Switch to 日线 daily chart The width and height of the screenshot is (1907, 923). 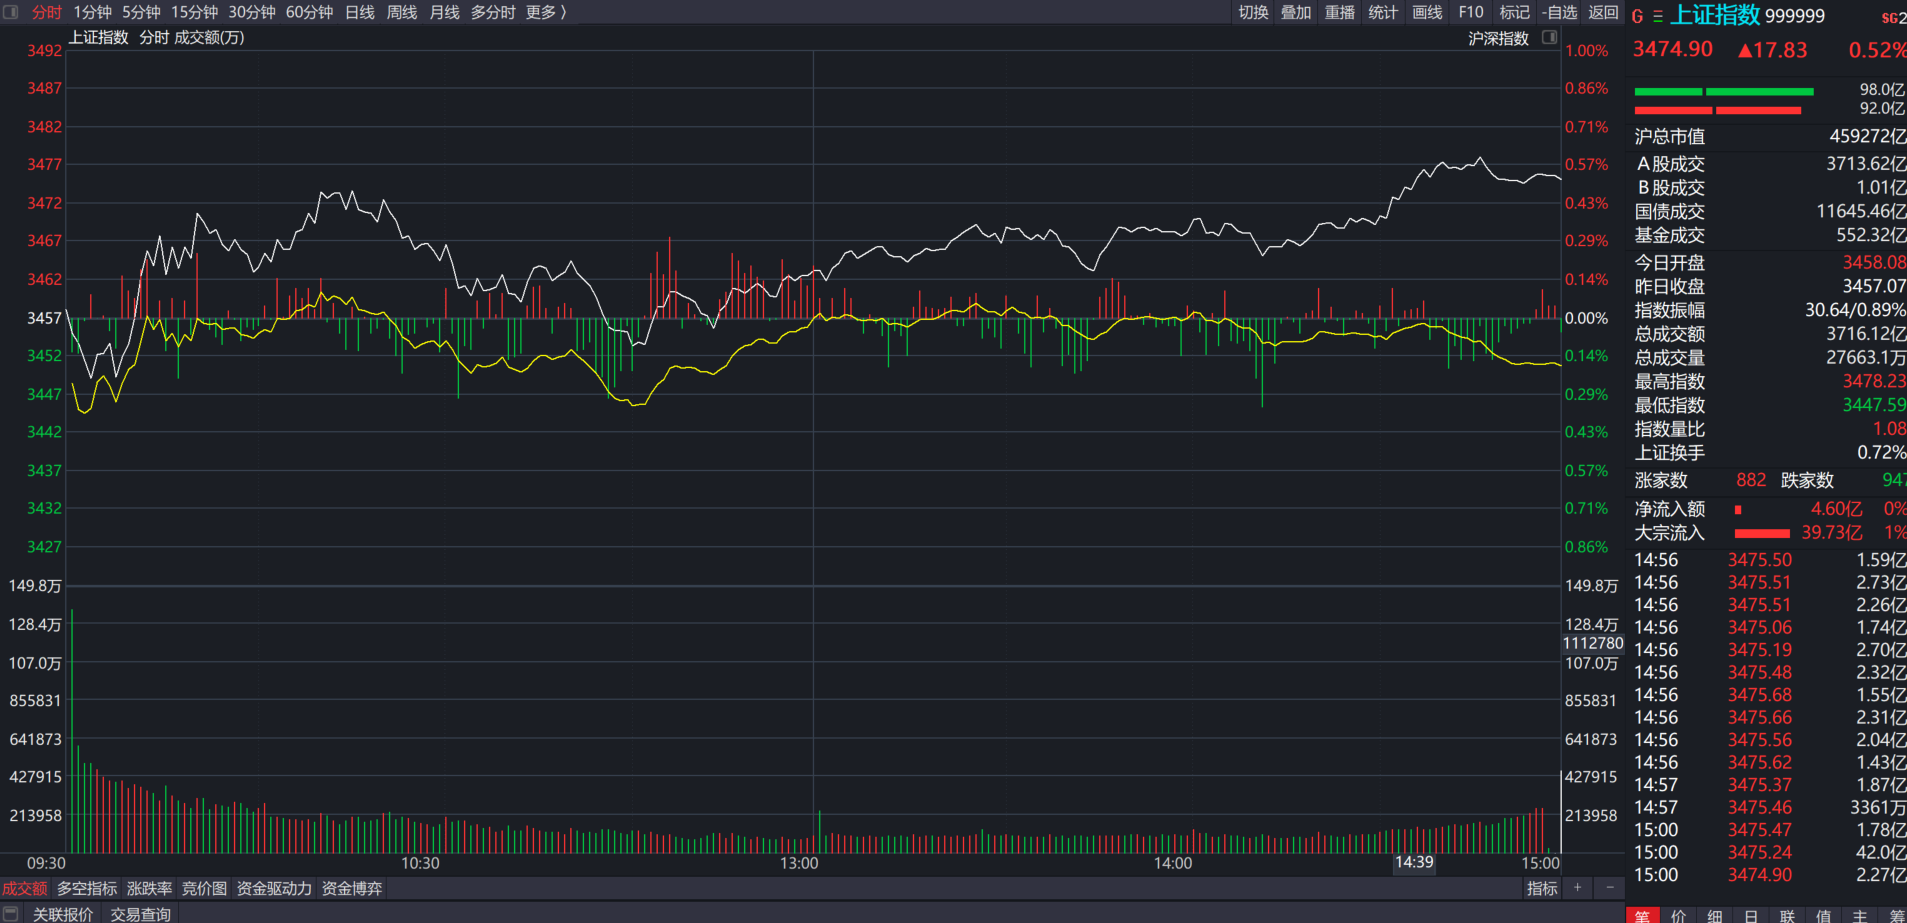click(360, 12)
